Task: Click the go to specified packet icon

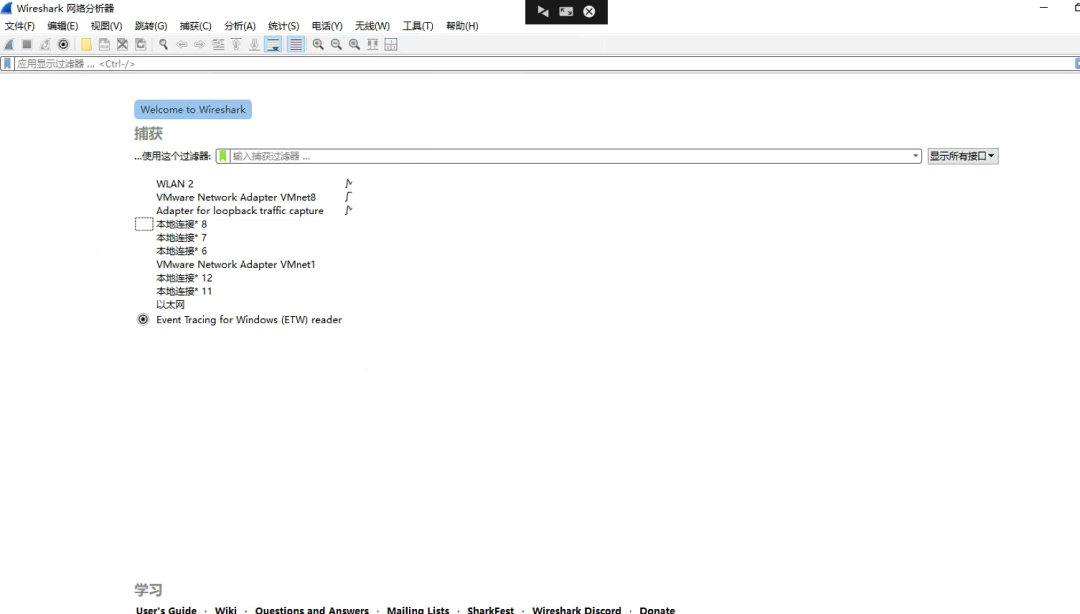Action: (x=218, y=44)
